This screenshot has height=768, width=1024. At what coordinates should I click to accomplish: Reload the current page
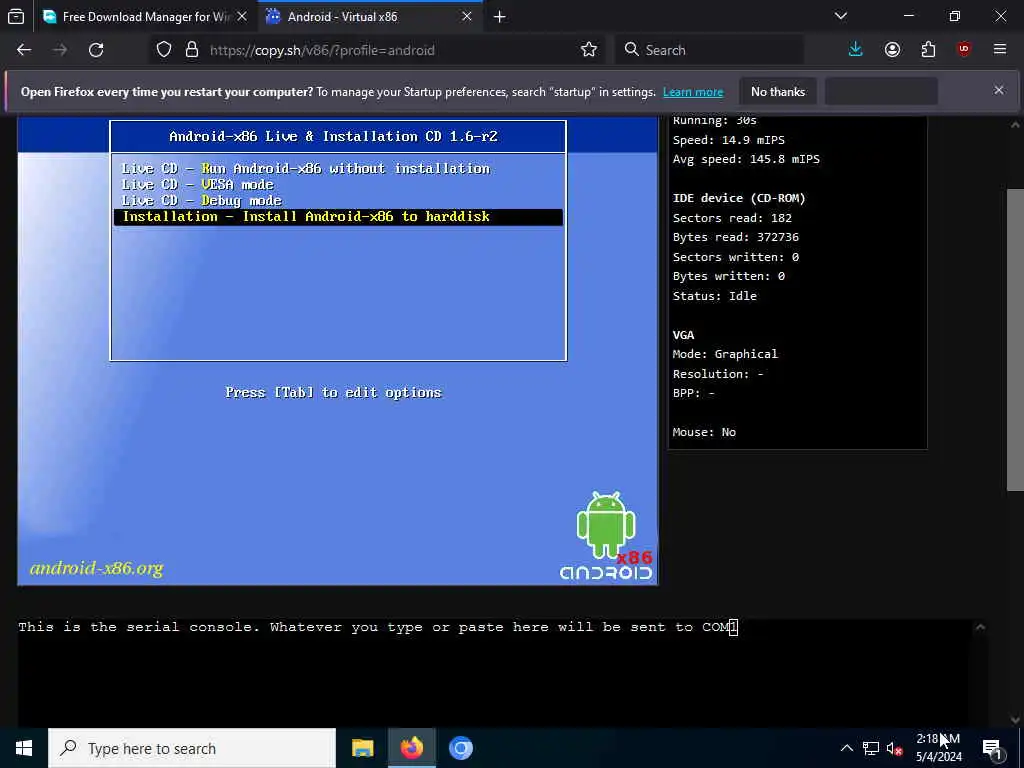coord(96,50)
